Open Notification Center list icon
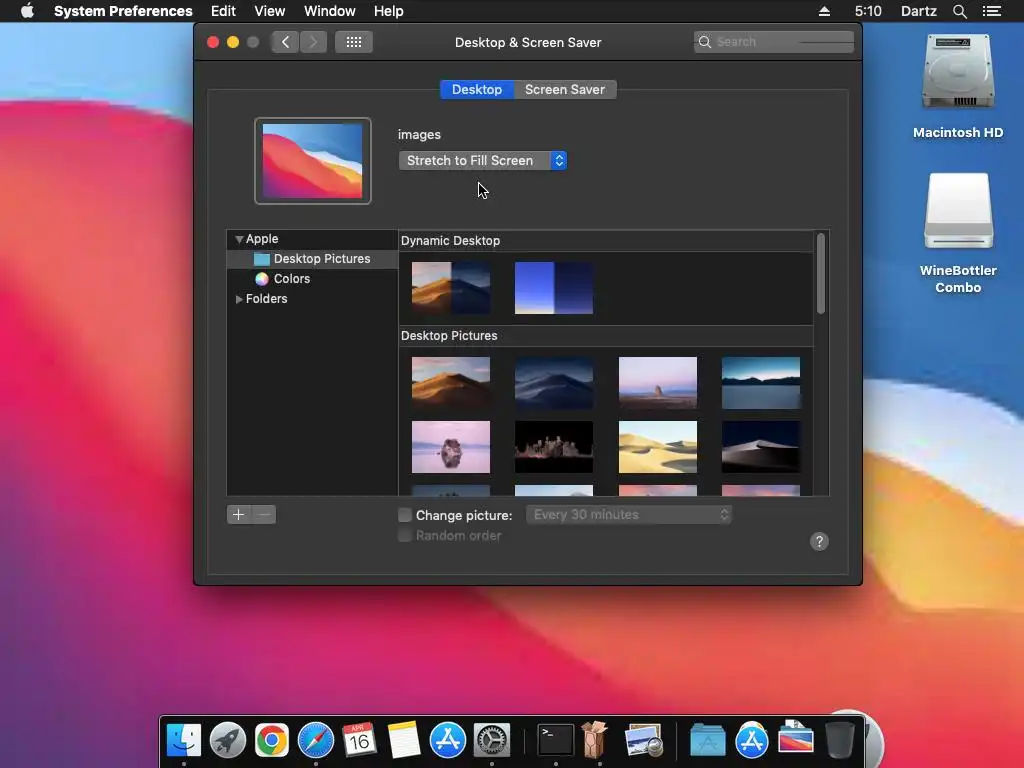The width and height of the screenshot is (1024, 768). [991, 11]
